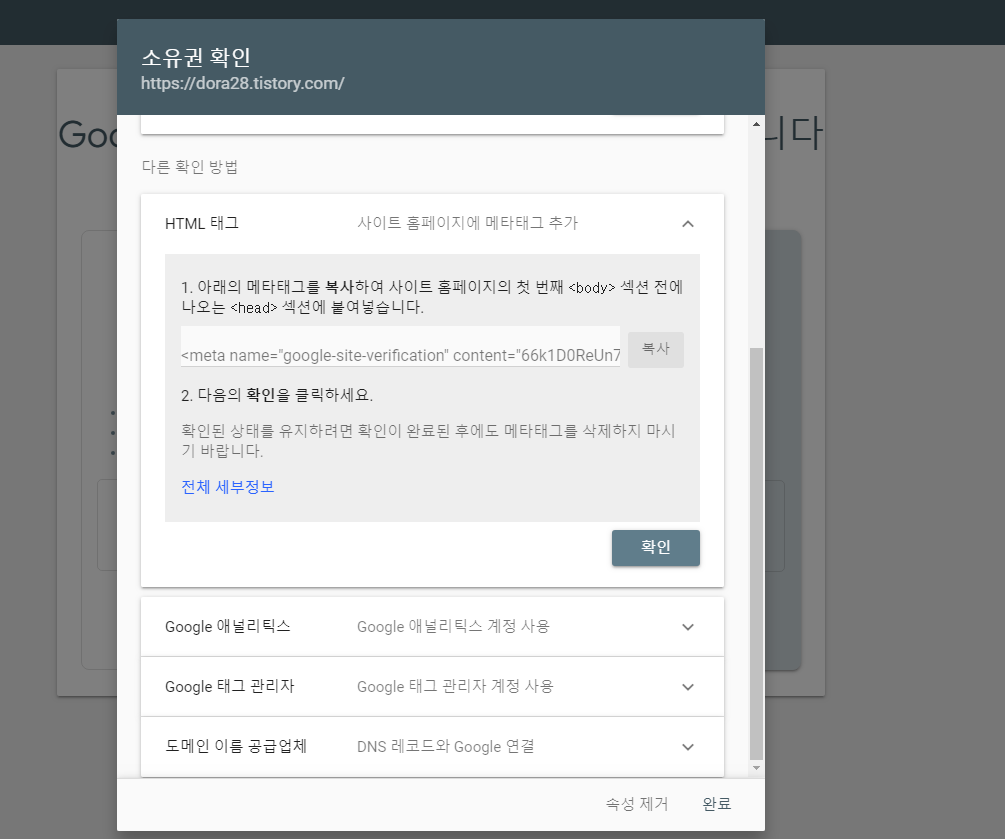The width and height of the screenshot is (1005, 839).
Task: Click the dialog's vertical scrollbar thumb
Action: 756,554
